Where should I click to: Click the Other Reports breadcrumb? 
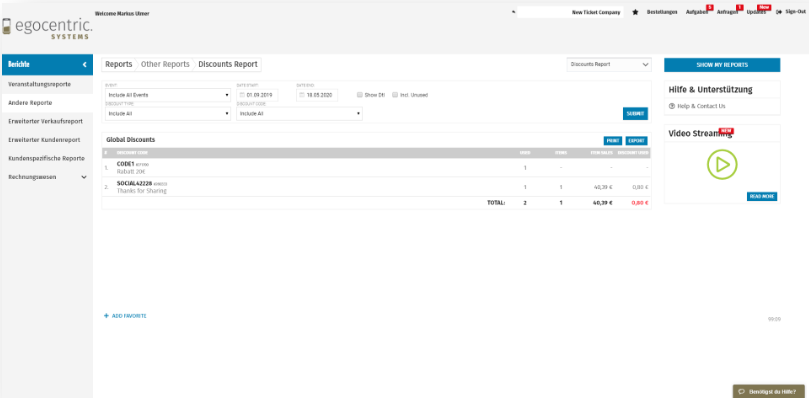click(x=165, y=65)
